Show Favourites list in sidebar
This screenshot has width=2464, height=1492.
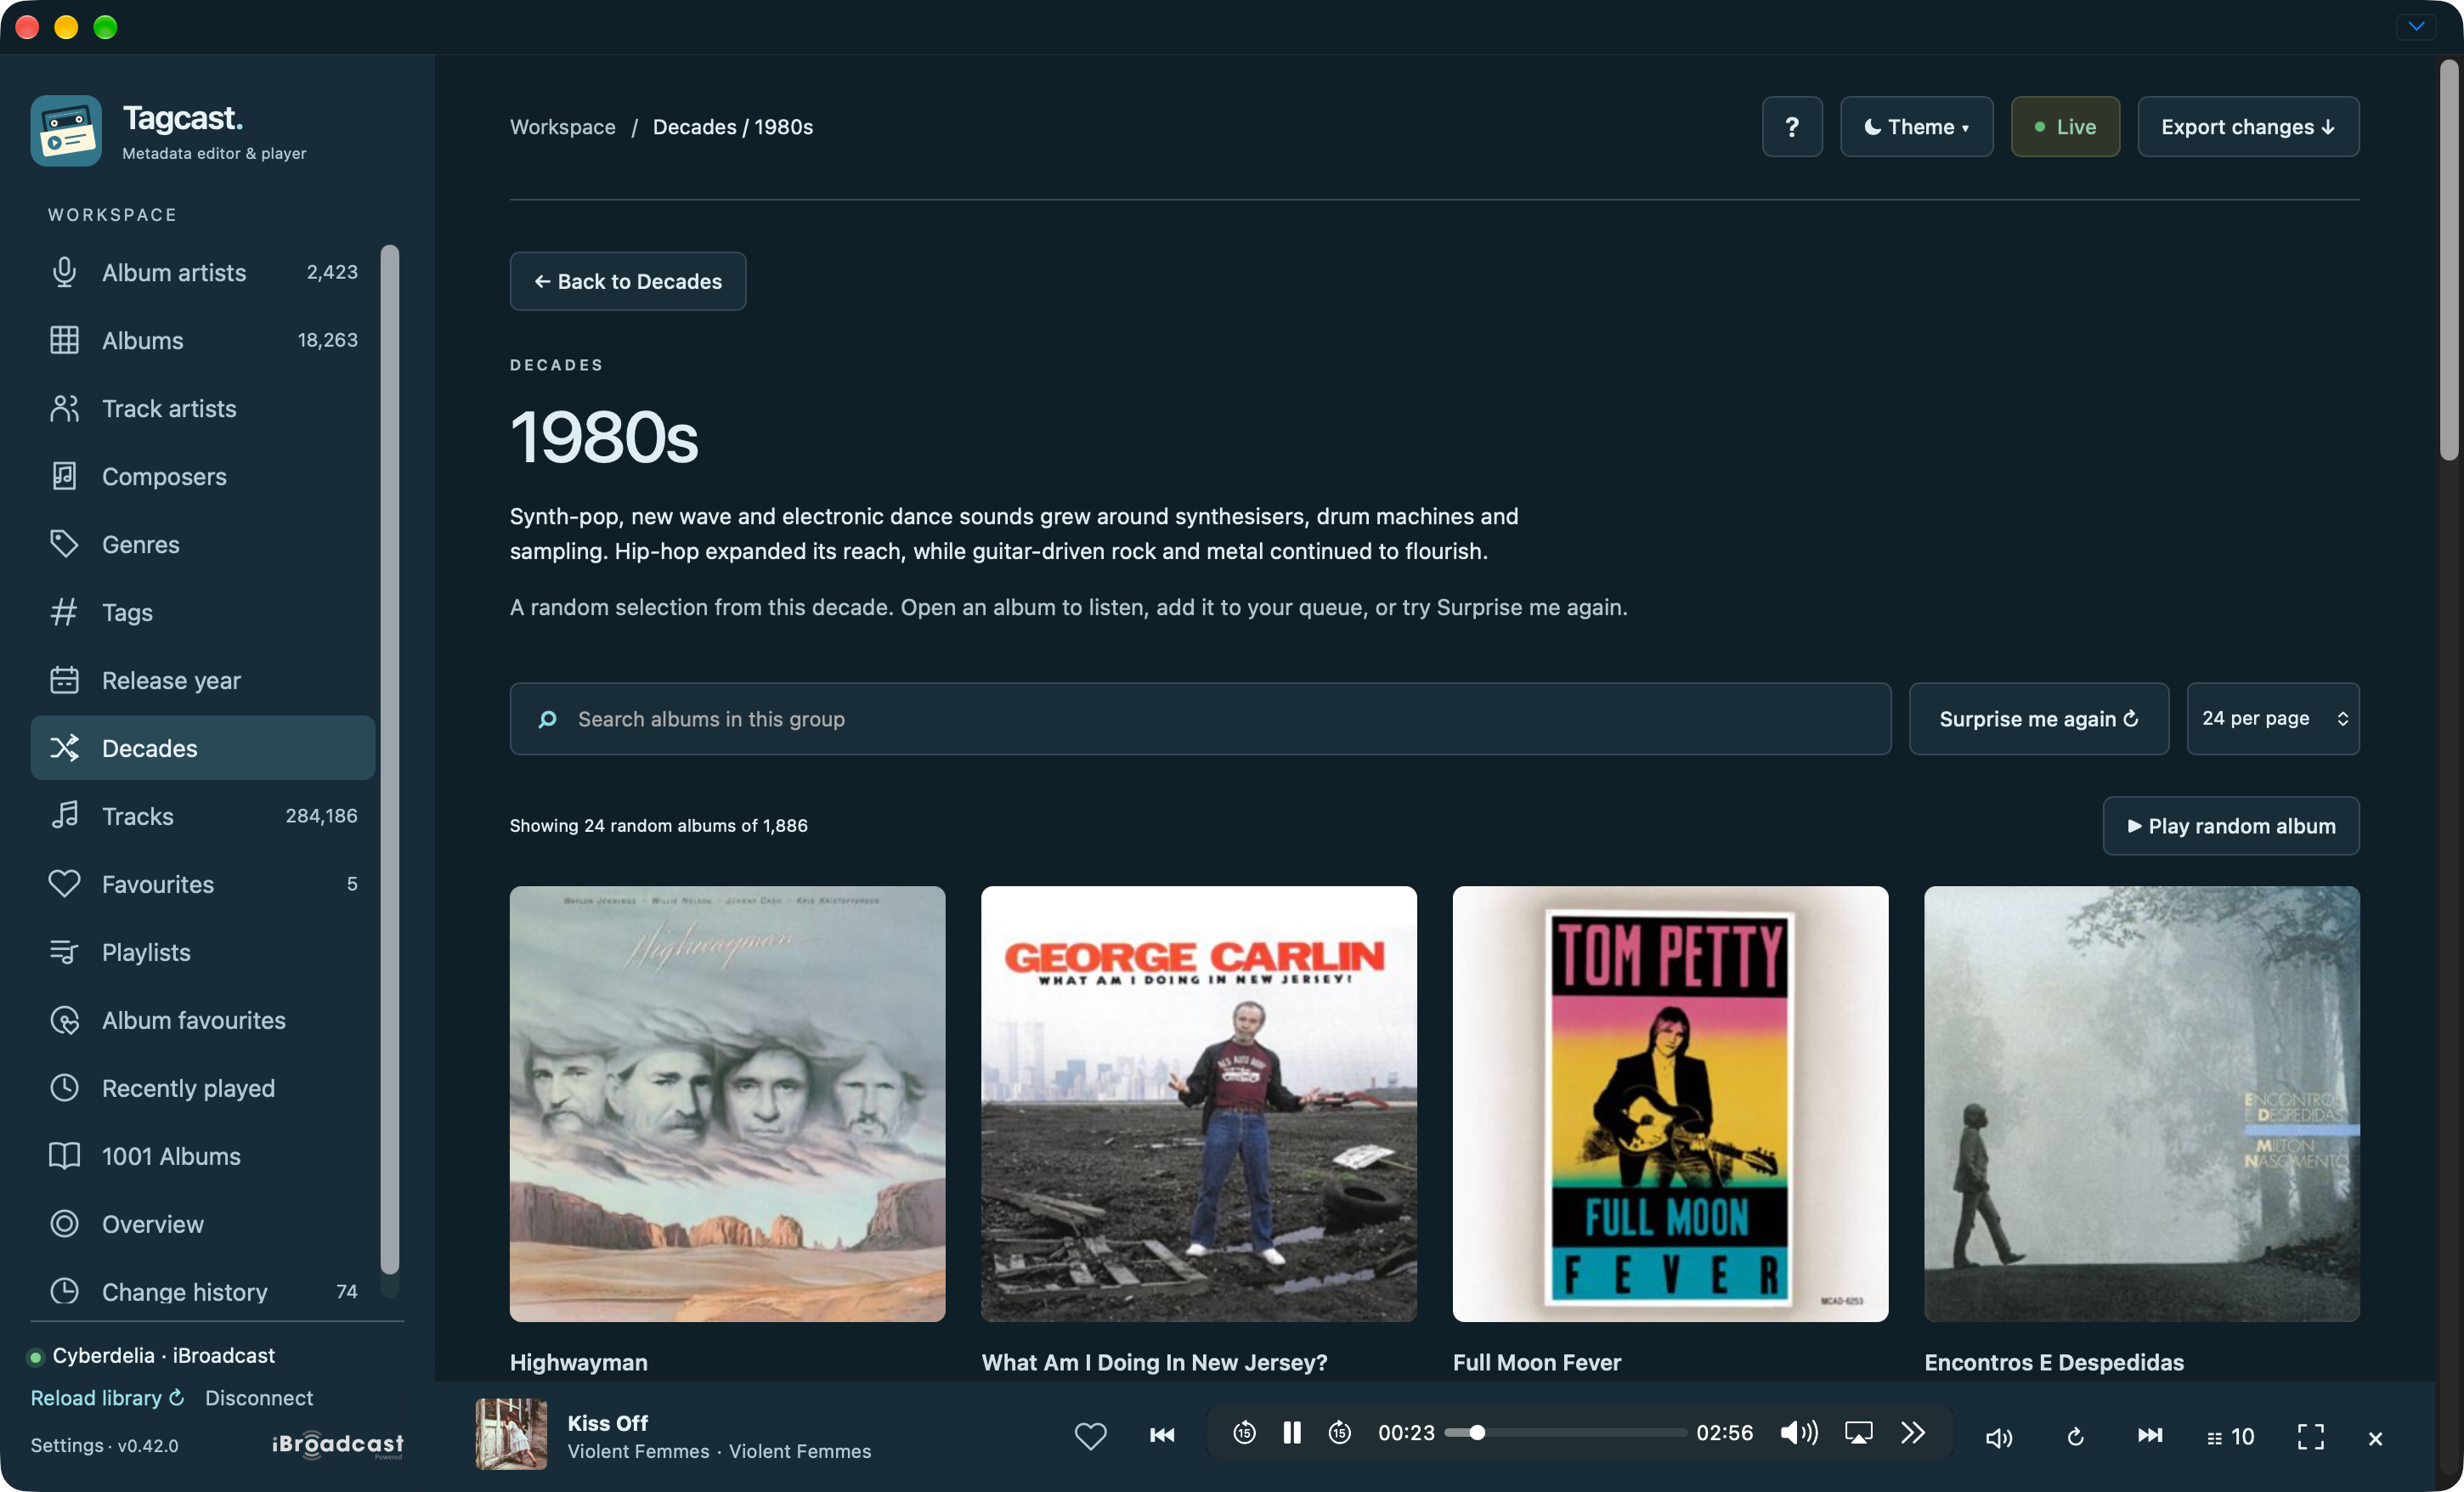click(x=203, y=884)
